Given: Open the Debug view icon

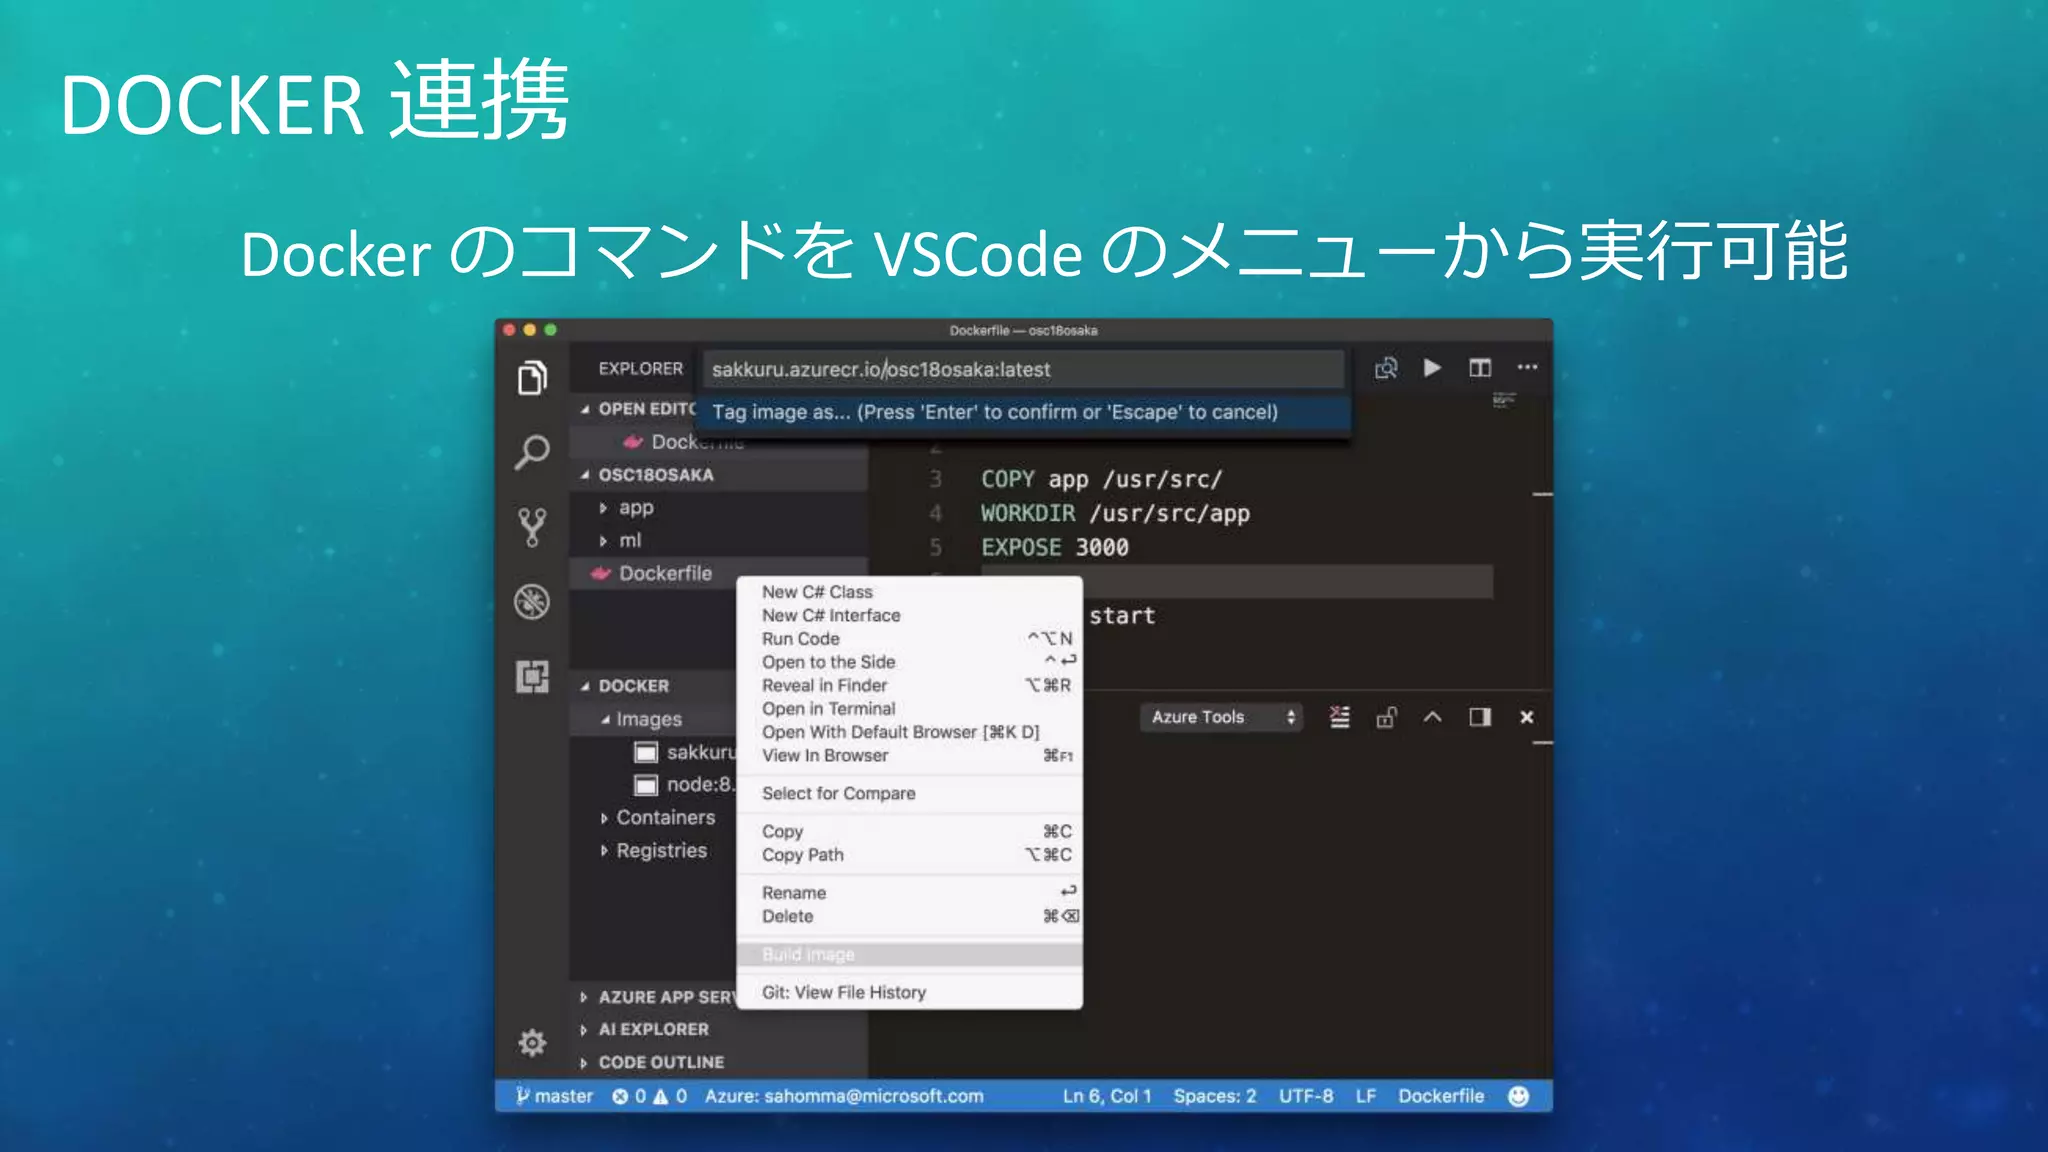Looking at the screenshot, I should pos(532,602).
